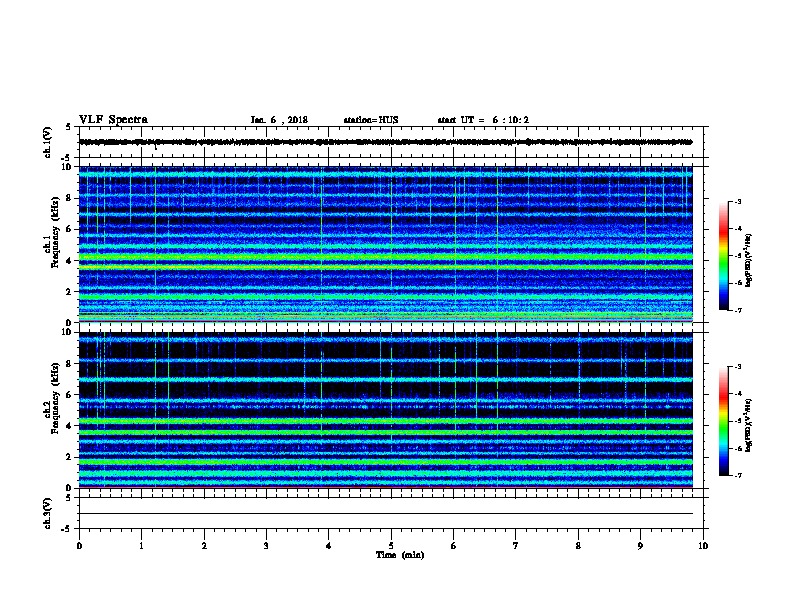Click the ch.1 frequency tick label "2"
This screenshot has height=612, width=792.
click(70, 291)
